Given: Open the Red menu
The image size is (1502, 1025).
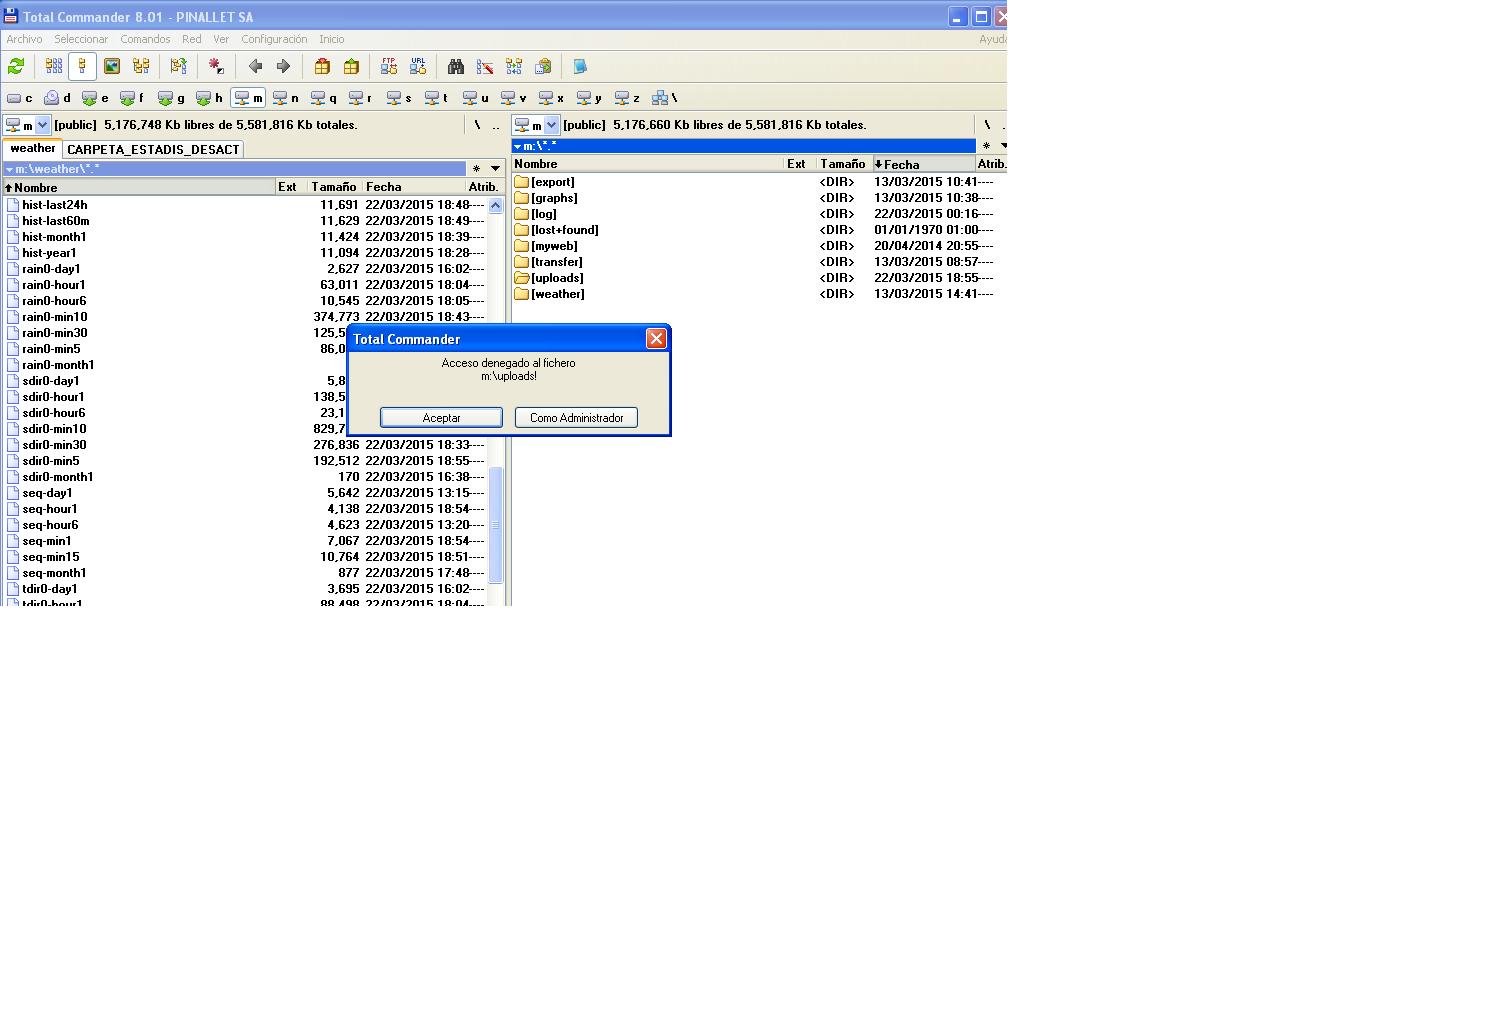Looking at the screenshot, I should [191, 39].
